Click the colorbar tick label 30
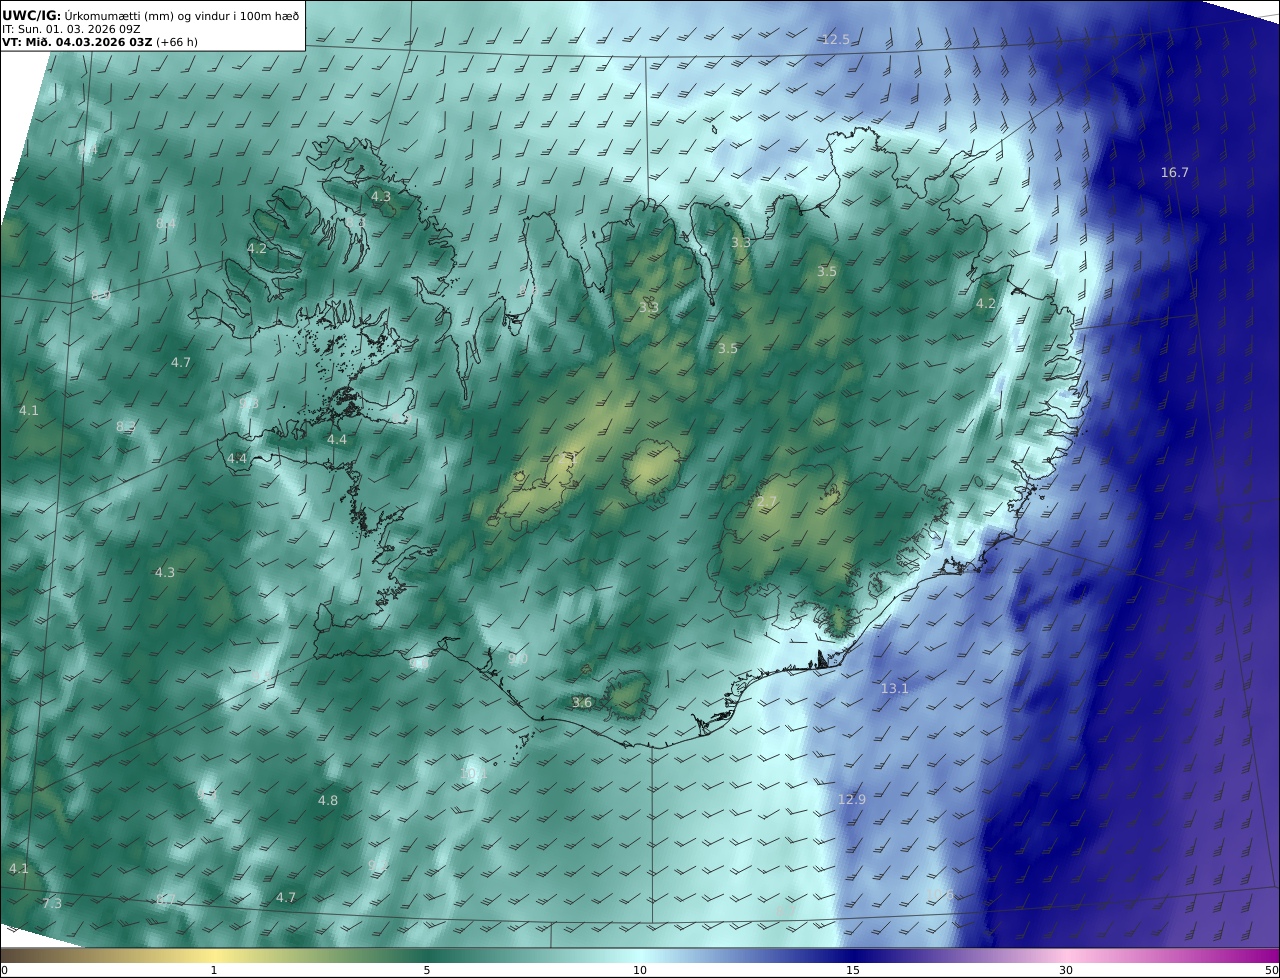 (1066, 971)
